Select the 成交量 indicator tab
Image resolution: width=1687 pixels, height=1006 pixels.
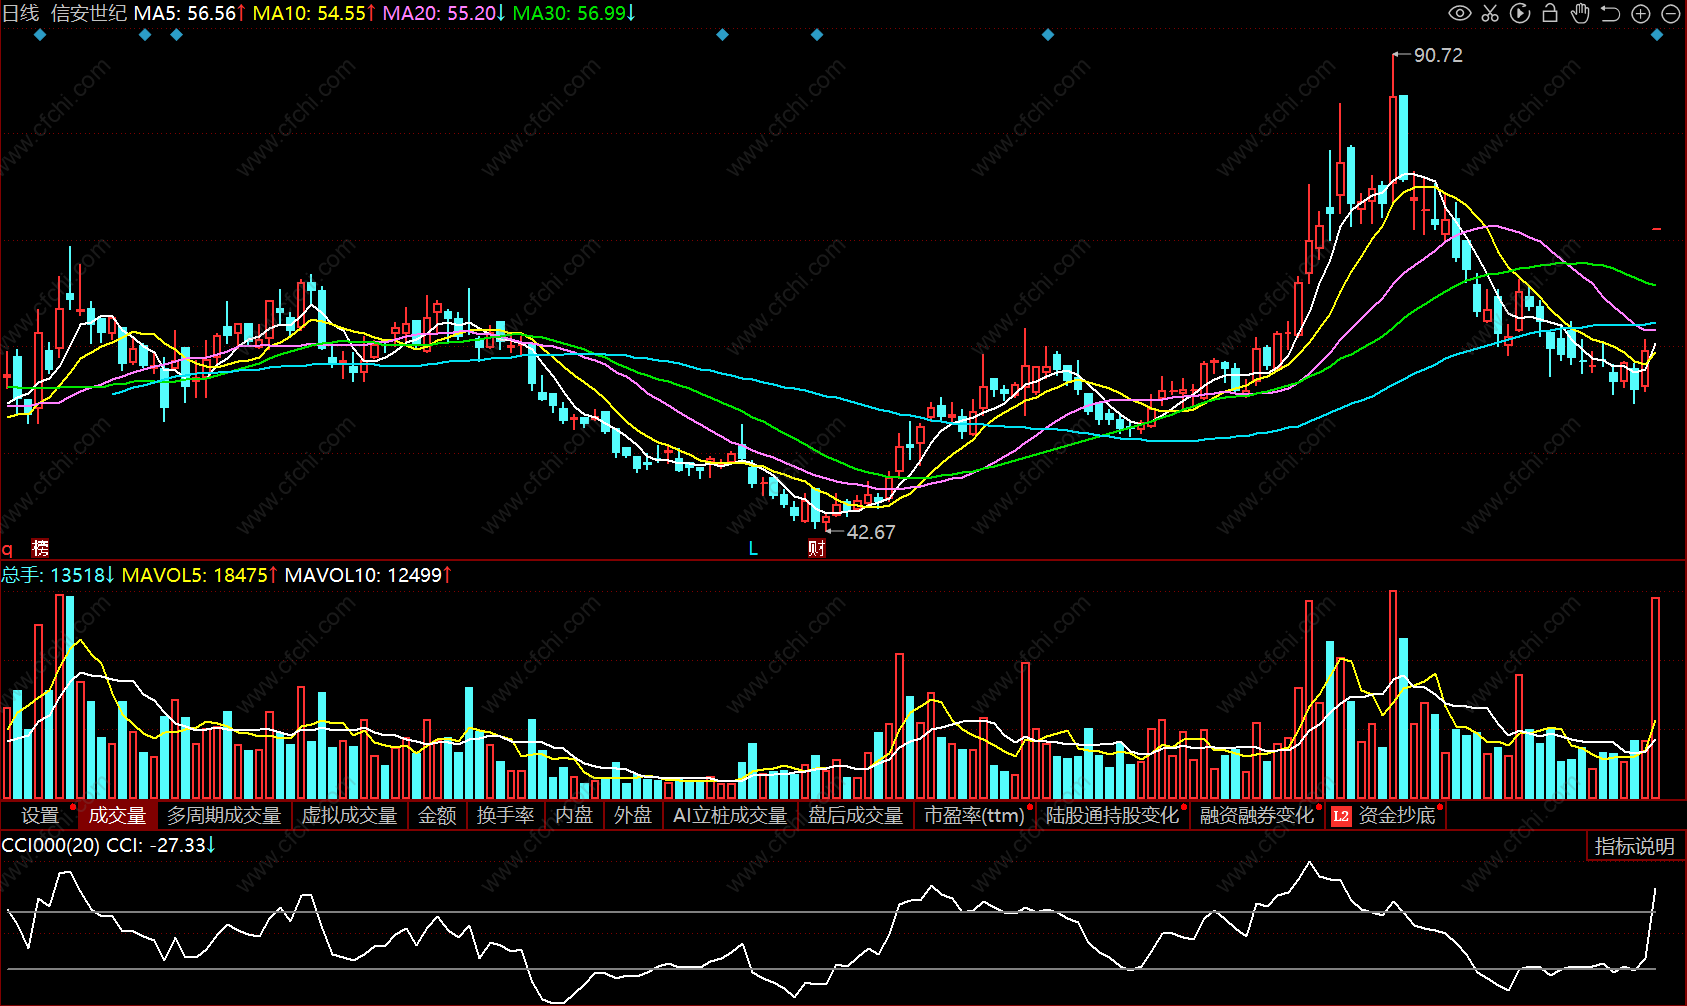(x=117, y=816)
